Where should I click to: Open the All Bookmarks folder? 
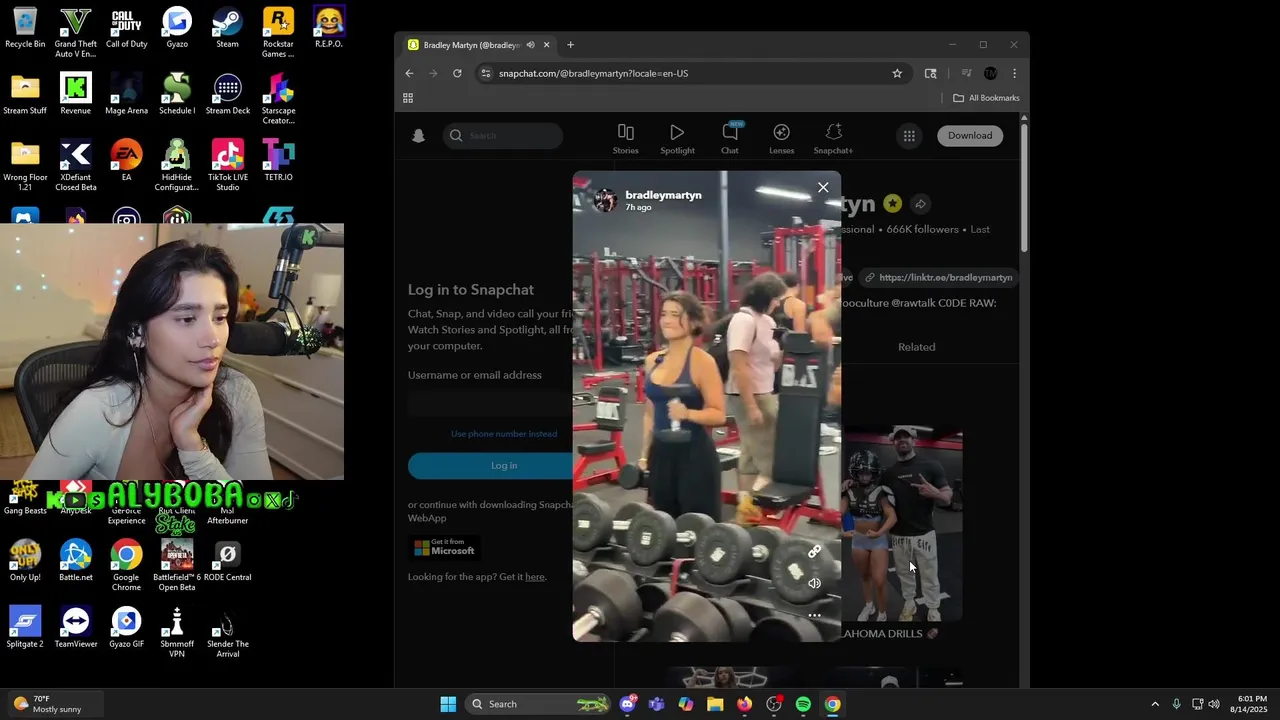tap(986, 98)
